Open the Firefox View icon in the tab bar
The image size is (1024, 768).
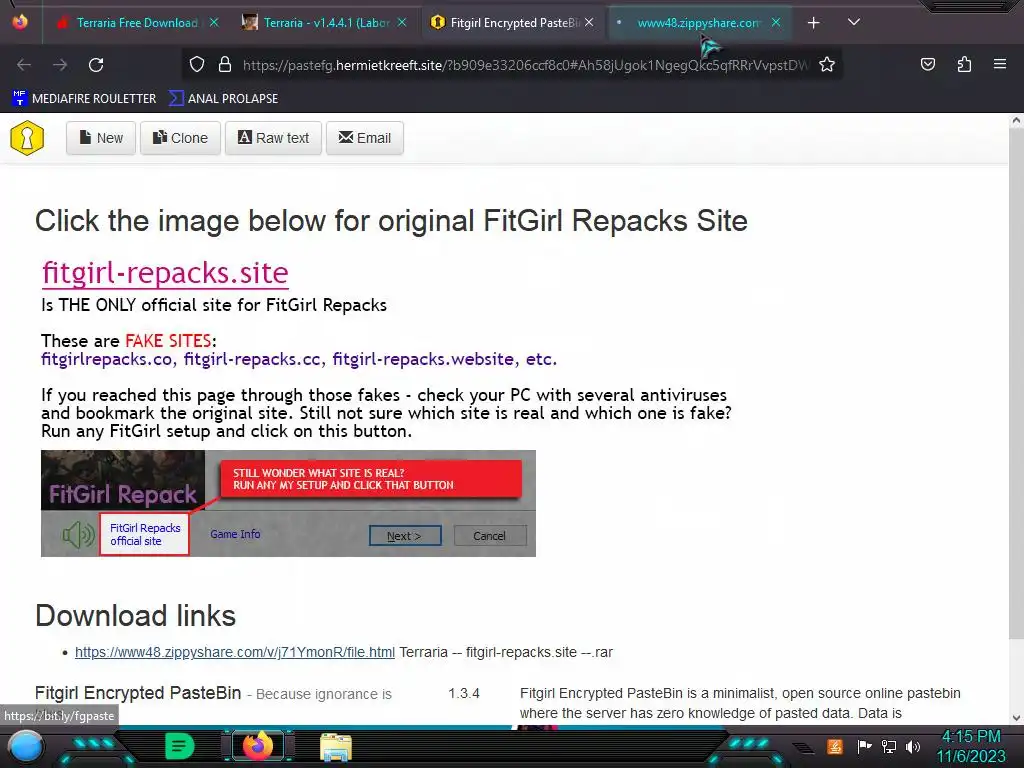point(20,22)
